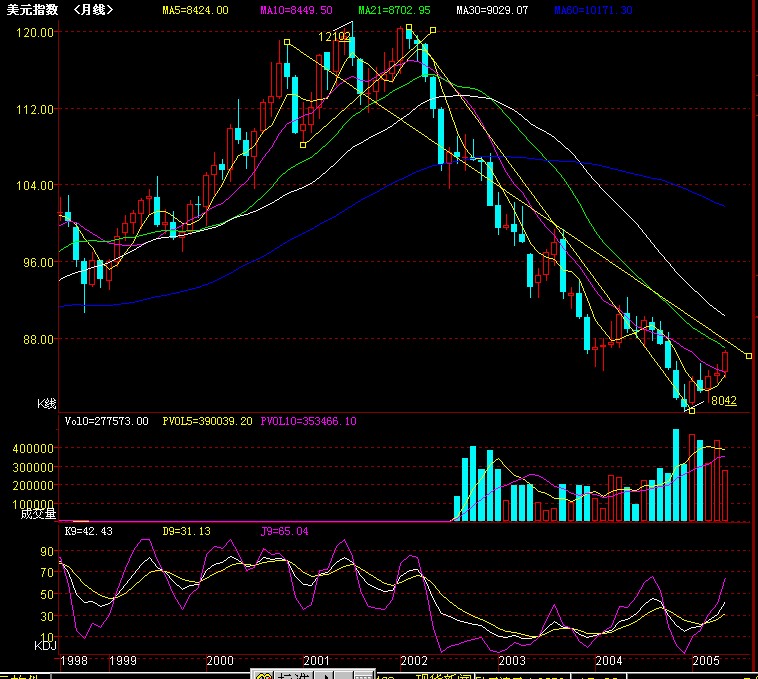
Task: Click the 30 level on KDJ axis
Action: 47,617
